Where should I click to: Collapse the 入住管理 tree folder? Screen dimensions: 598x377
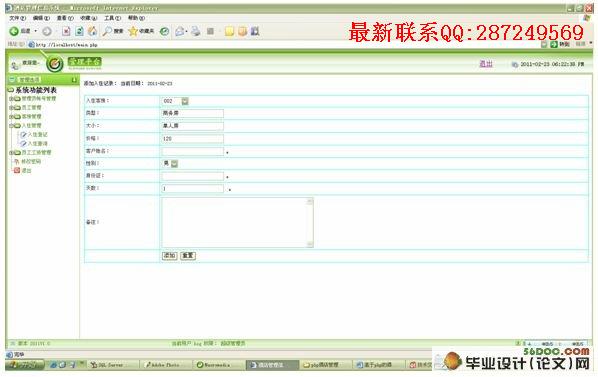pos(11,125)
